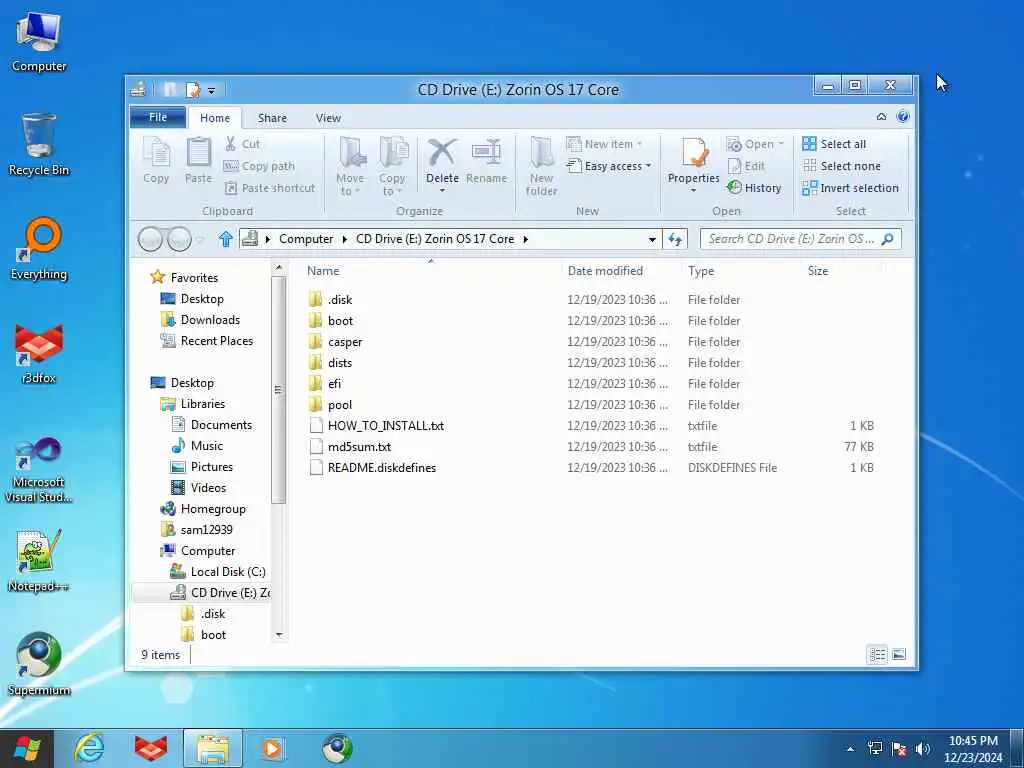This screenshot has height=768, width=1024.
Task: Open Homegroup in the navigation pane
Action: [x=203, y=509]
